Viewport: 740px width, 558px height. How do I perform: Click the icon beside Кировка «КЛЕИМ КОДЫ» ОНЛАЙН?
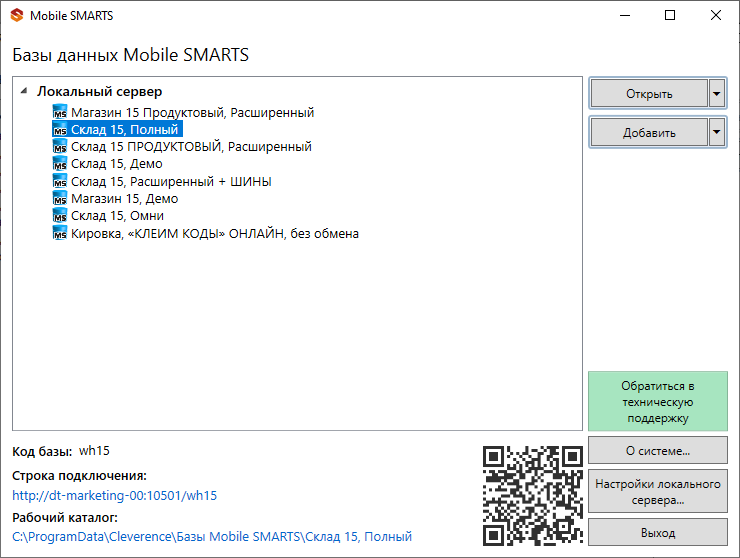click(59, 233)
